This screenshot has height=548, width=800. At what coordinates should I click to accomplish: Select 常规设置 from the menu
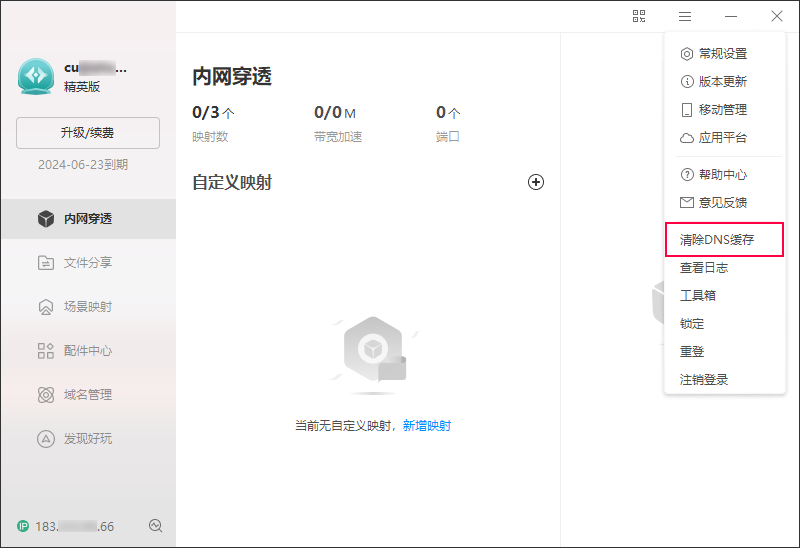pos(722,54)
